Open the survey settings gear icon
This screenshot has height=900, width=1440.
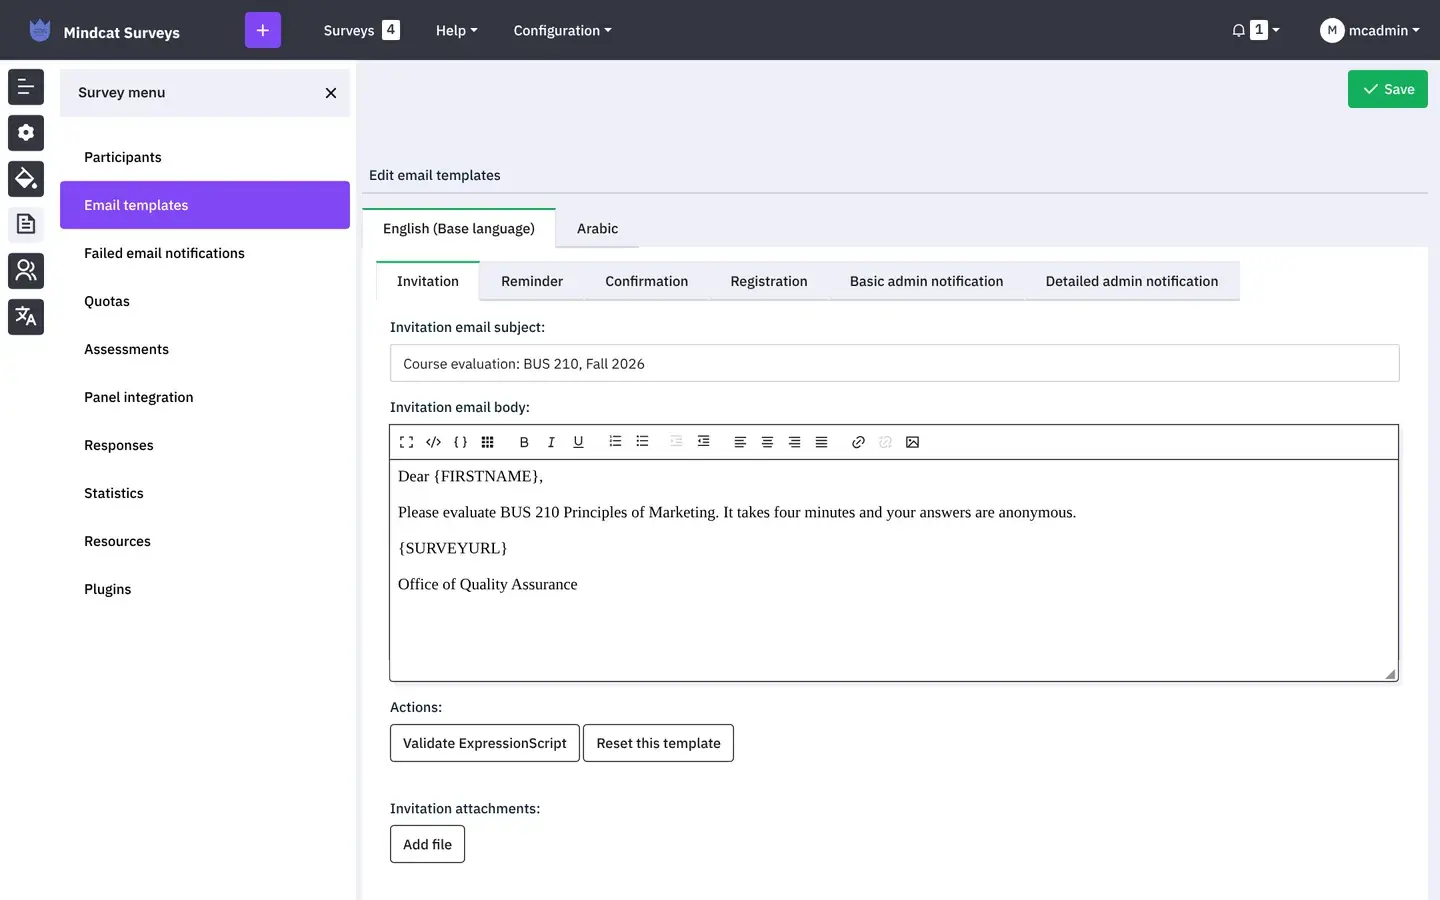point(26,133)
